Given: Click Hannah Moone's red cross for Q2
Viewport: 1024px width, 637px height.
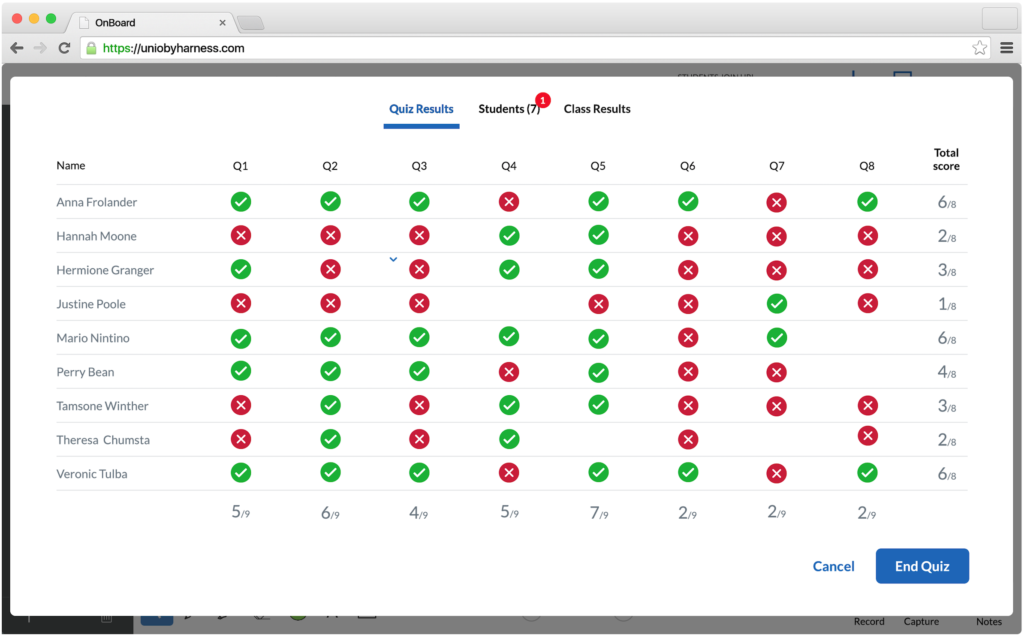Looking at the screenshot, I should click(330, 236).
